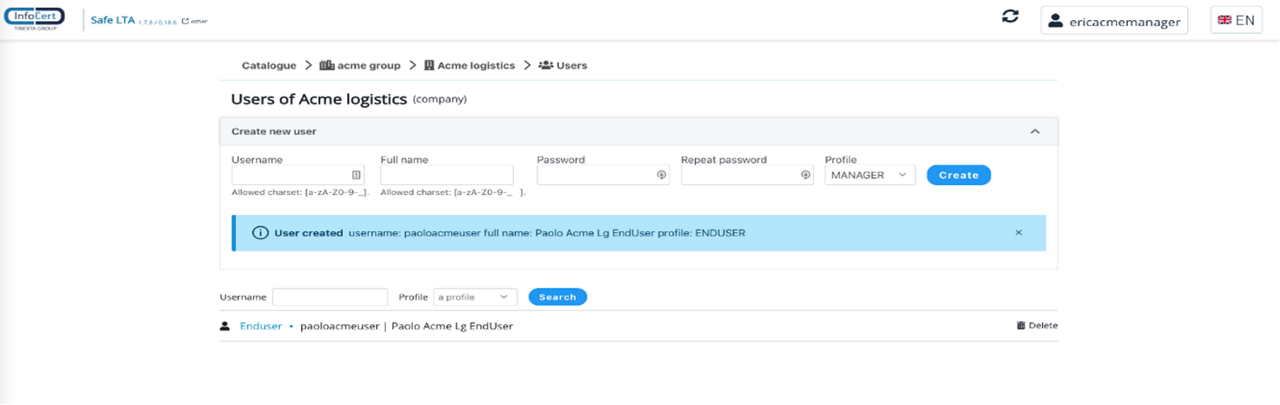Click the info icon in User created banner
The width and height of the screenshot is (1280, 405).
(260, 233)
